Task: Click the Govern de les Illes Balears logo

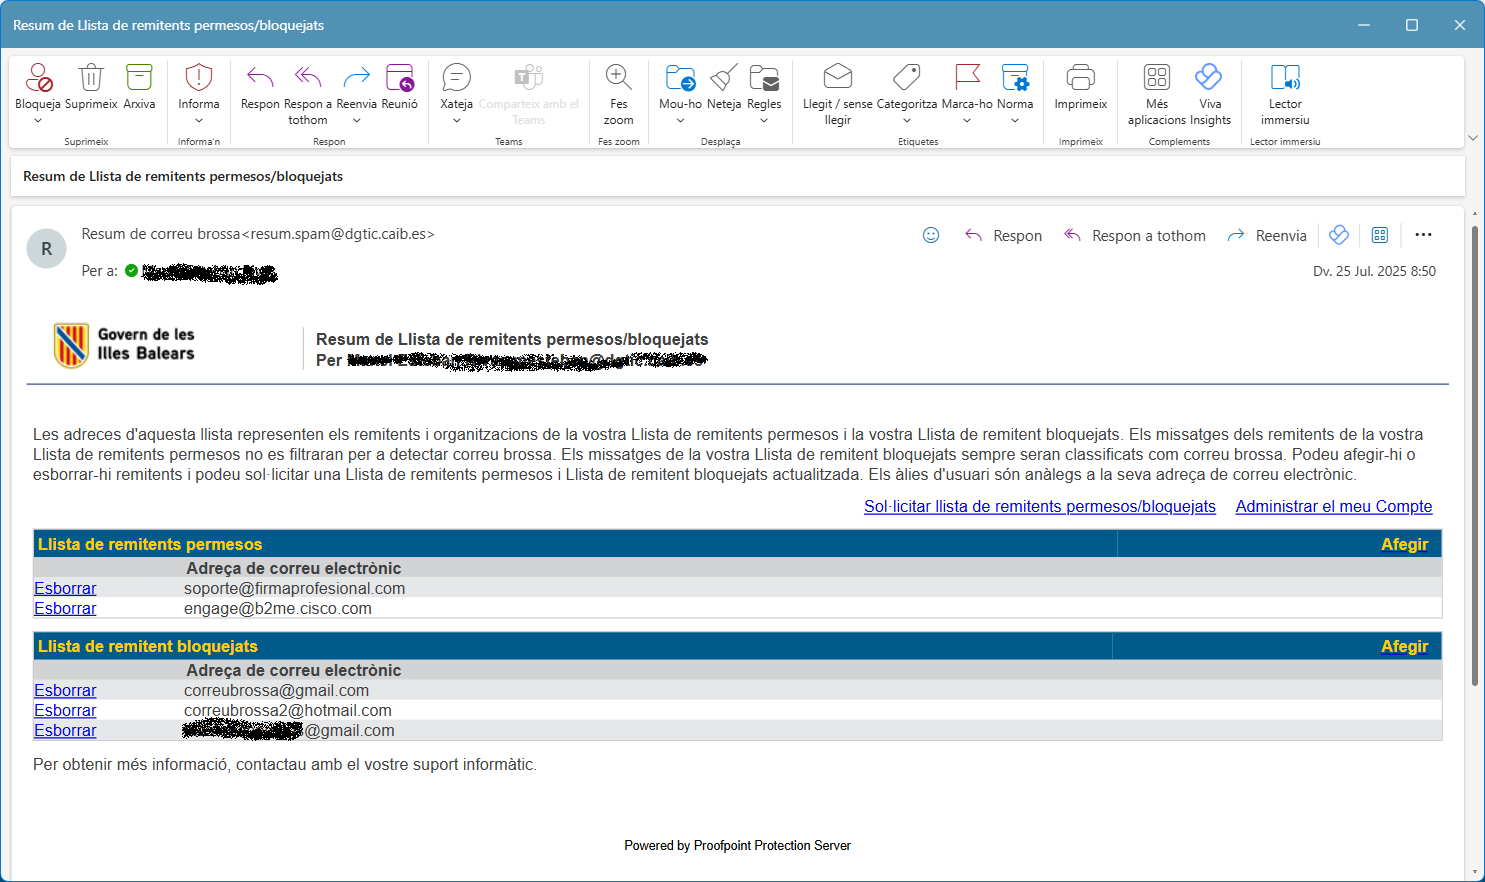Action: point(124,345)
